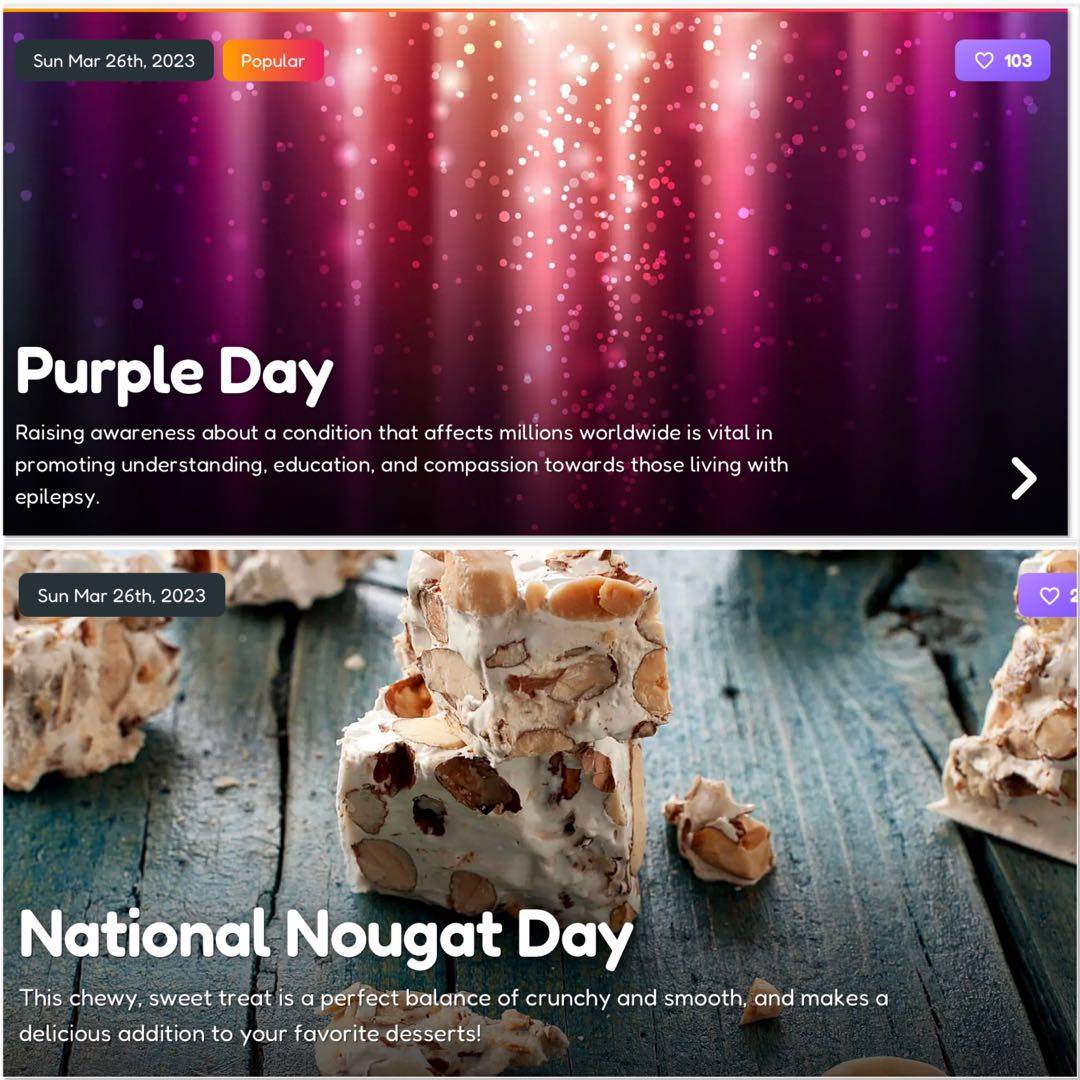Open the National Nougat Day title link

326,937
